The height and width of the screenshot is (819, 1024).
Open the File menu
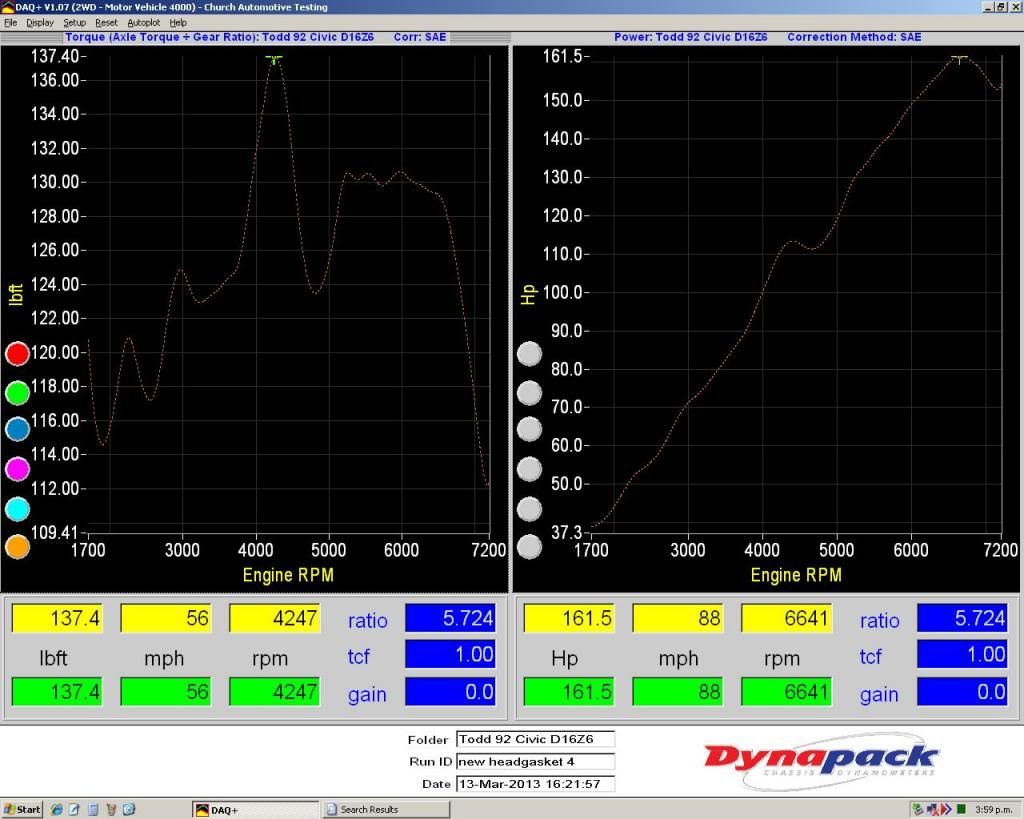(x=11, y=22)
